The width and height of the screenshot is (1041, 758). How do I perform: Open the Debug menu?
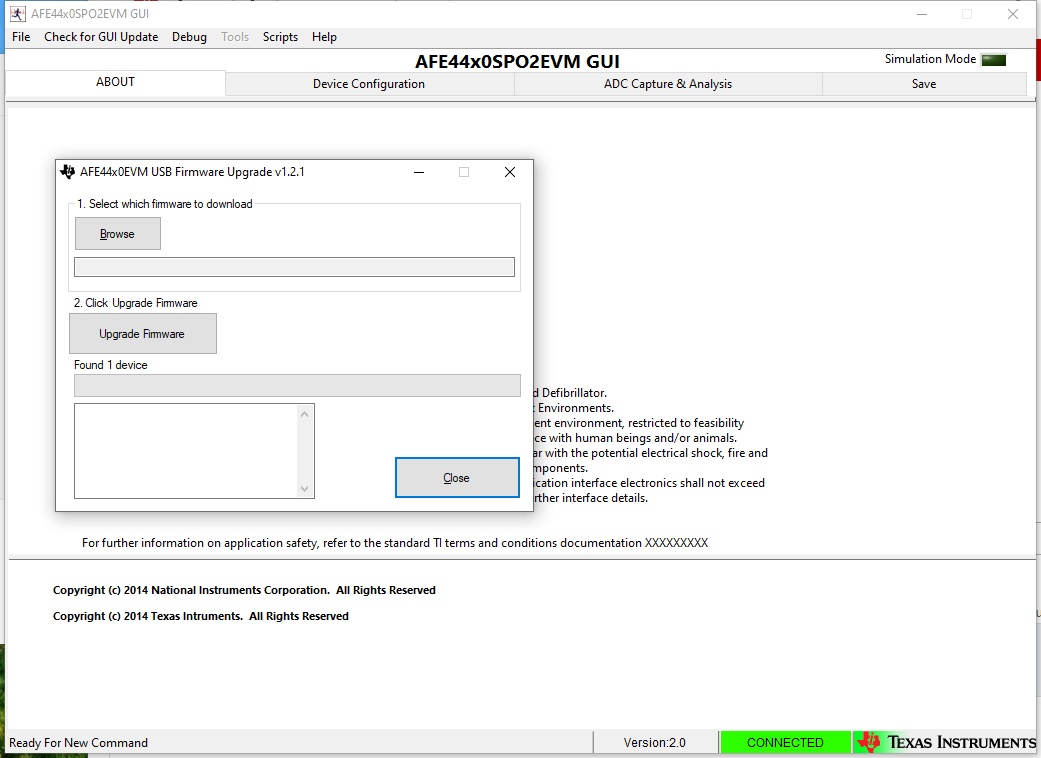coord(189,37)
